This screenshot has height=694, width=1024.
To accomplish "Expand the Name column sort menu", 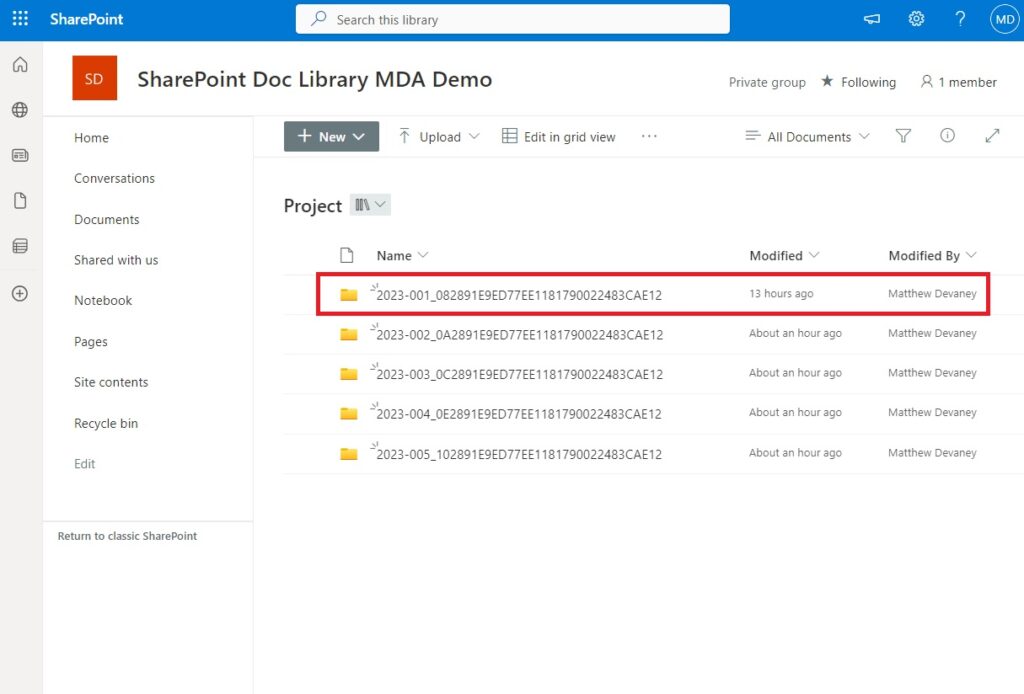I will [401, 255].
